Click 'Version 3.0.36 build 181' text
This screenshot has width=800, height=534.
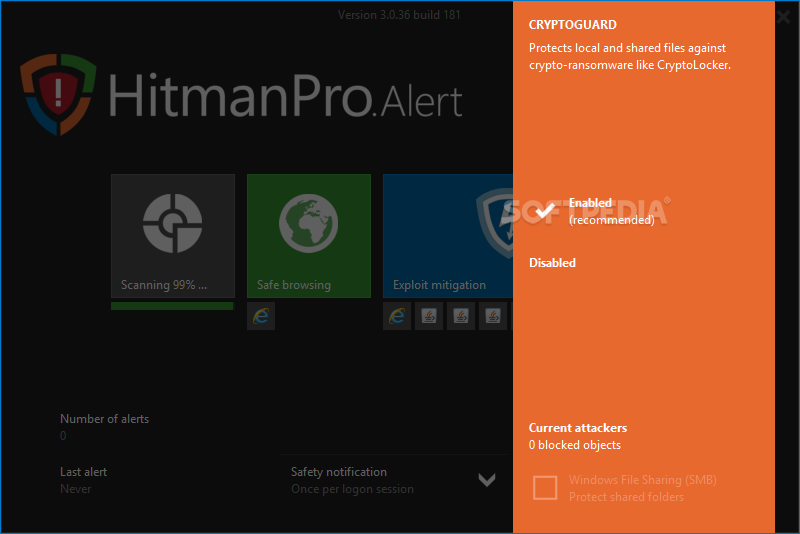click(x=399, y=15)
